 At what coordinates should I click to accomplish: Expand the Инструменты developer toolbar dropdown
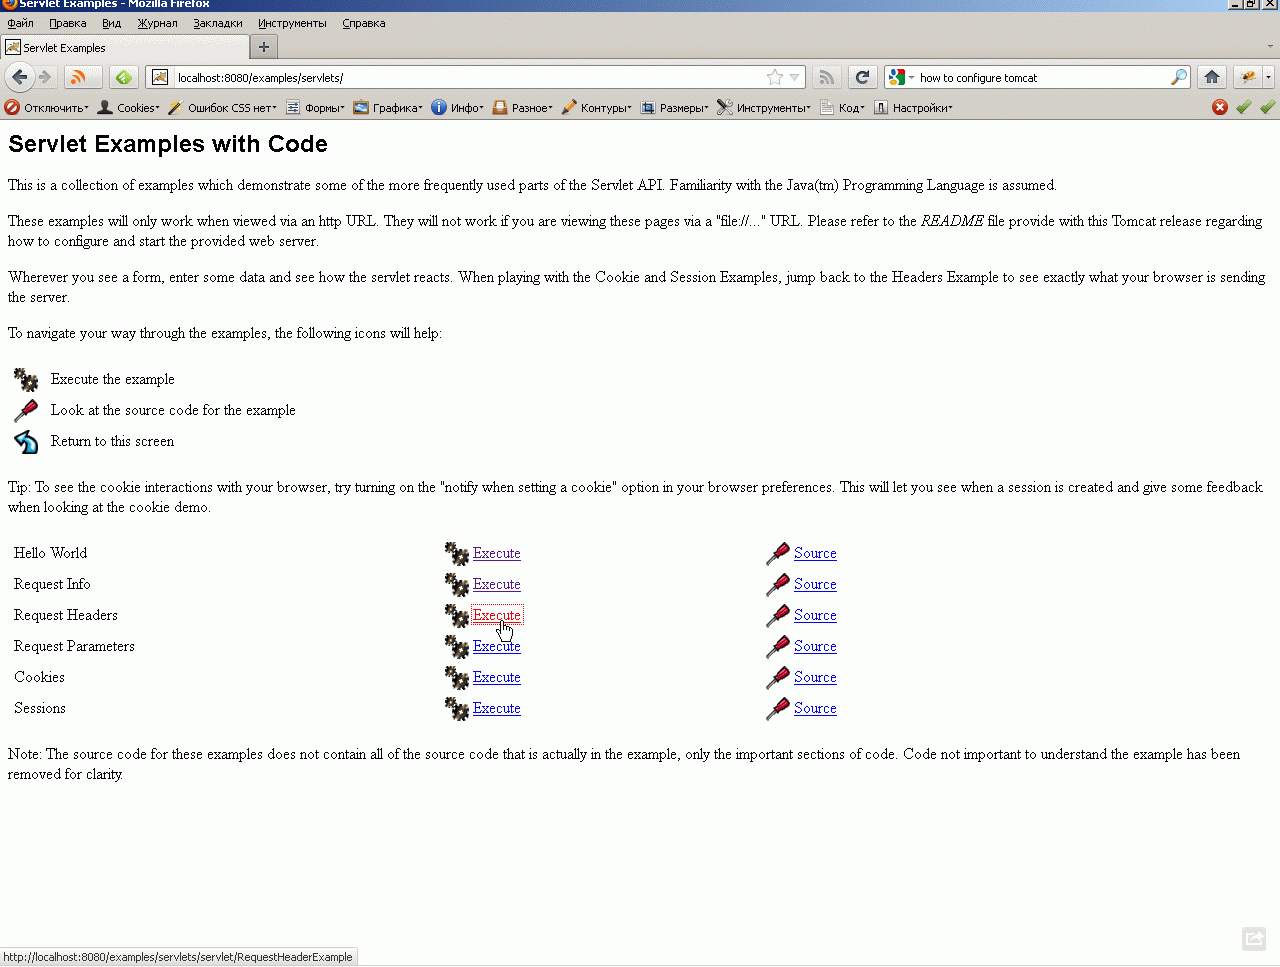coord(764,107)
